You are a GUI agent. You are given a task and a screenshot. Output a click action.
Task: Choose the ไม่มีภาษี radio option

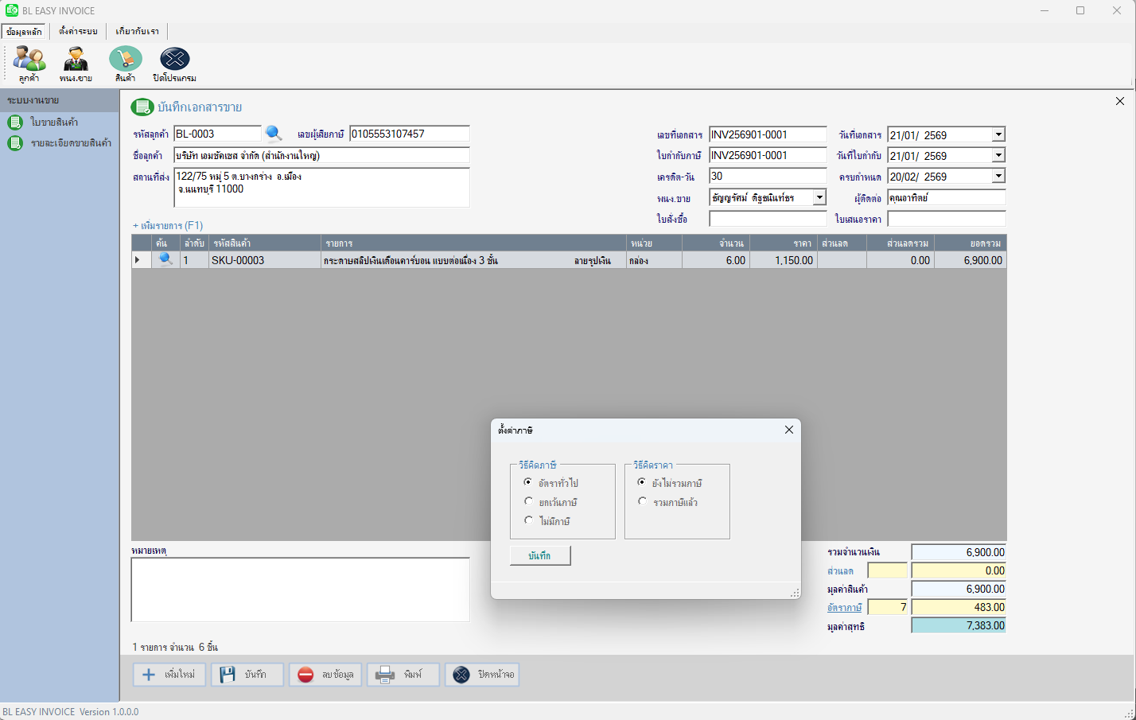529,521
